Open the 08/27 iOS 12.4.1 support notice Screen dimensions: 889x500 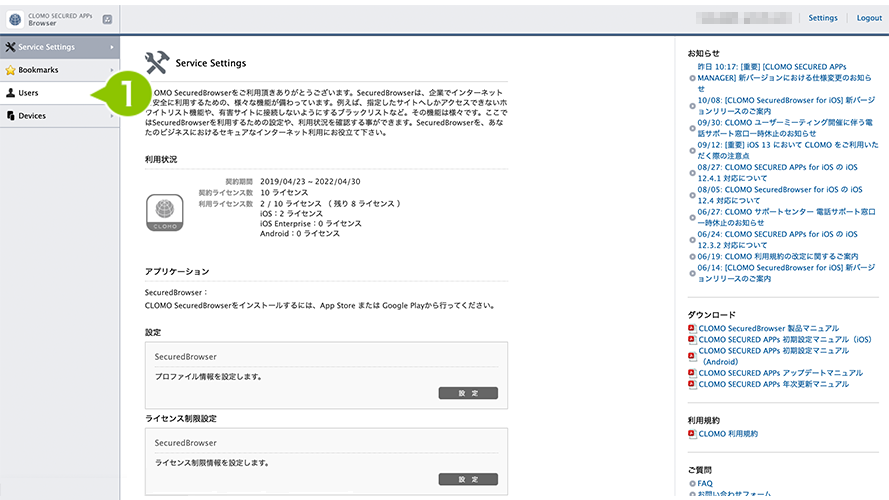777,172
